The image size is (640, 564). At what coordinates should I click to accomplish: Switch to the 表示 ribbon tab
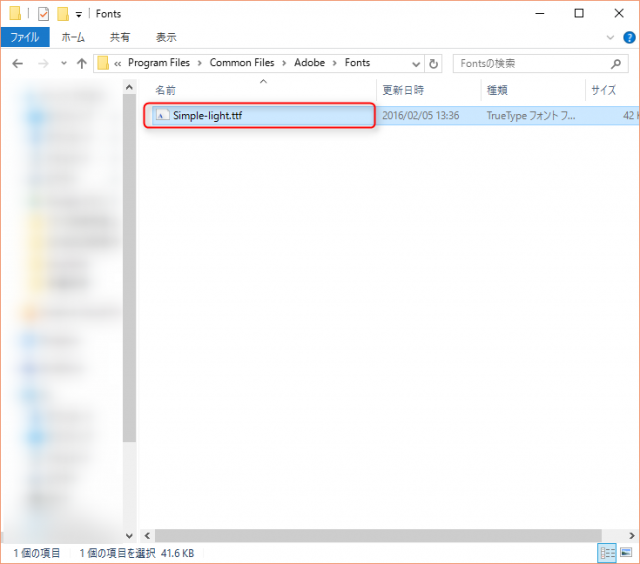tap(166, 37)
